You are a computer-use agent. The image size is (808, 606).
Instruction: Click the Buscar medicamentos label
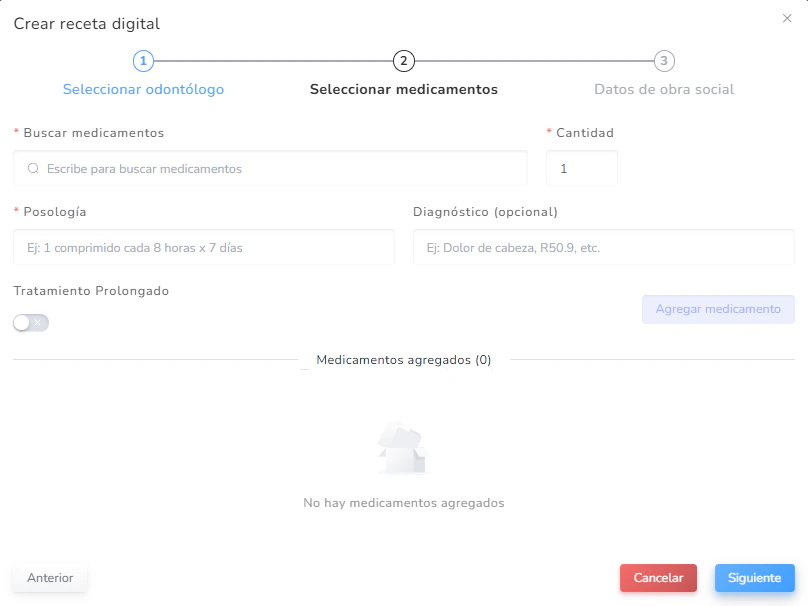(94, 133)
